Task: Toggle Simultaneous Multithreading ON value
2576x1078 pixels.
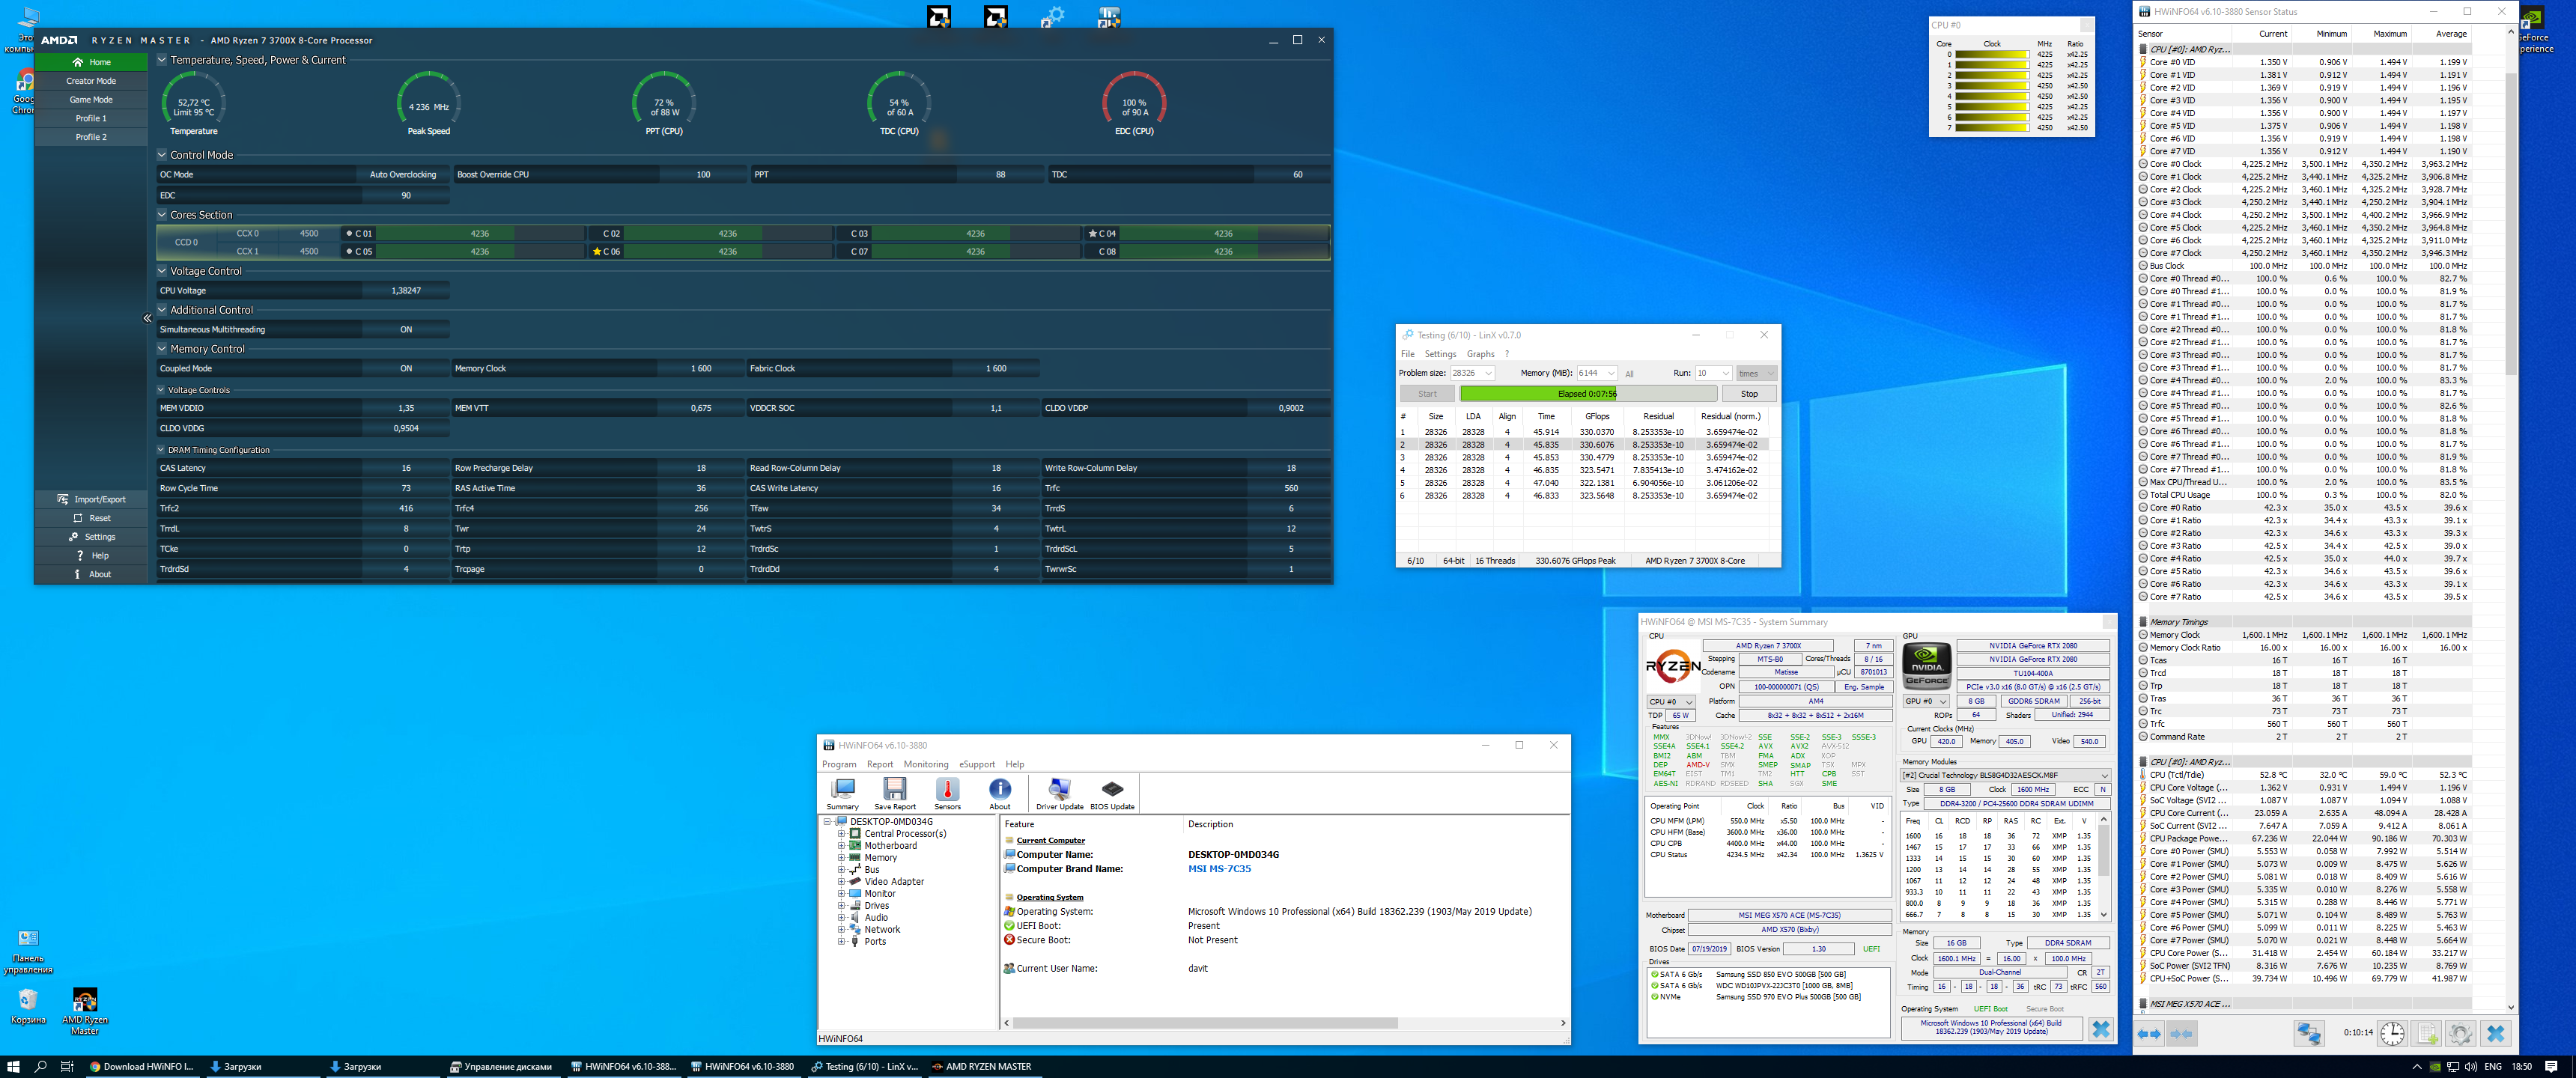Action: (405, 329)
